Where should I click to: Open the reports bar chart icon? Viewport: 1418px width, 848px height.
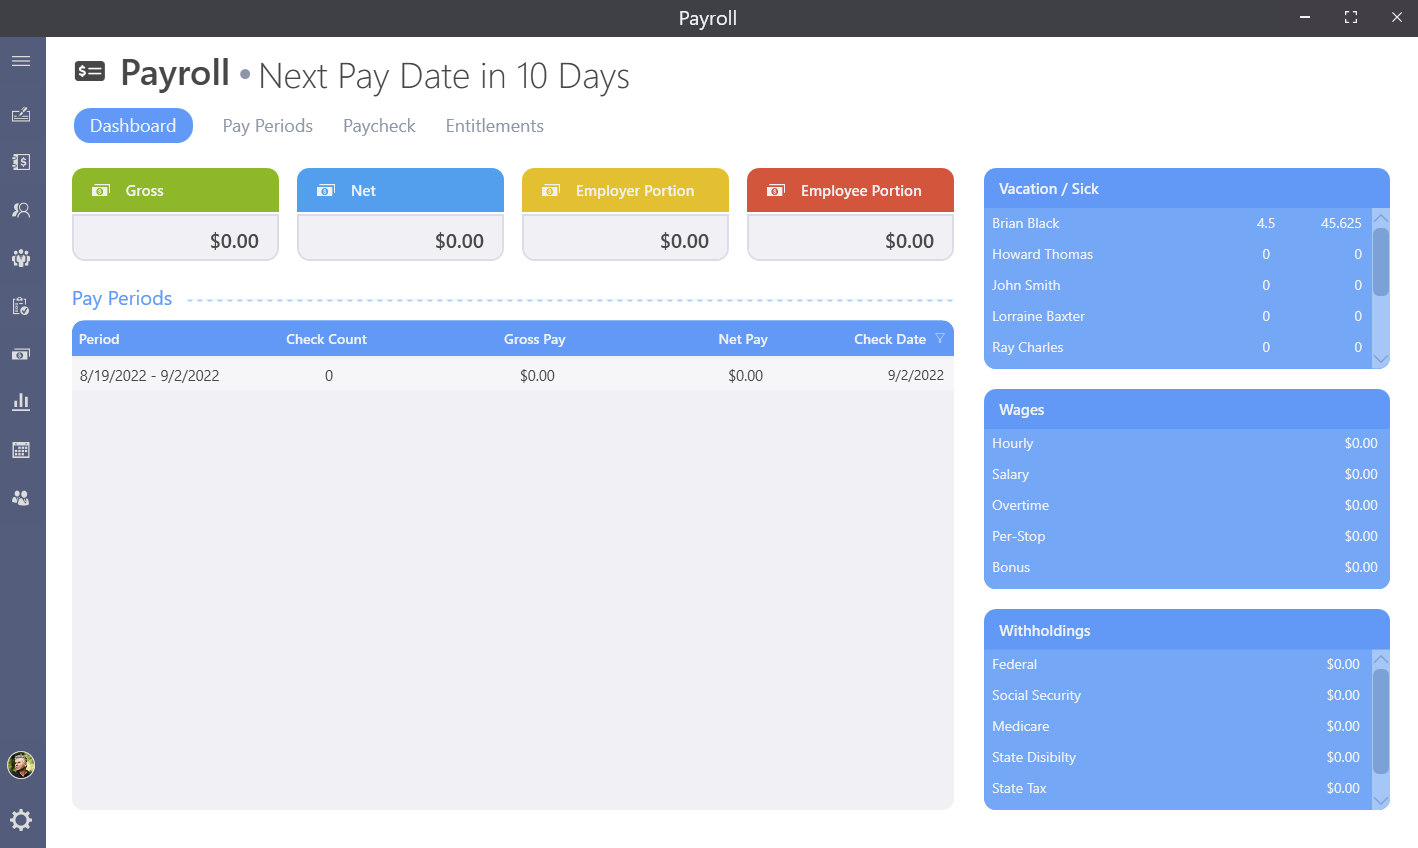21,401
